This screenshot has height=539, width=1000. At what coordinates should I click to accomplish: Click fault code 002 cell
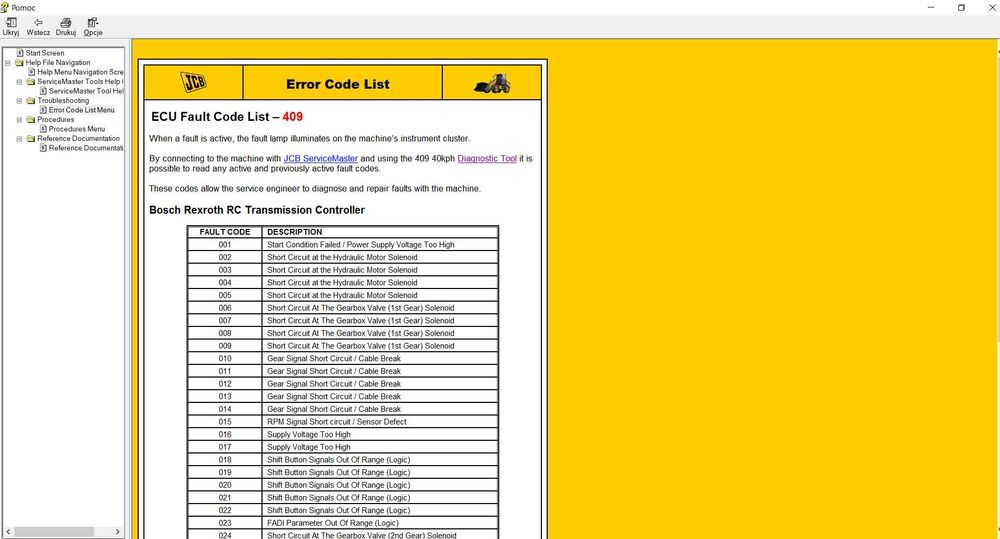(225, 258)
